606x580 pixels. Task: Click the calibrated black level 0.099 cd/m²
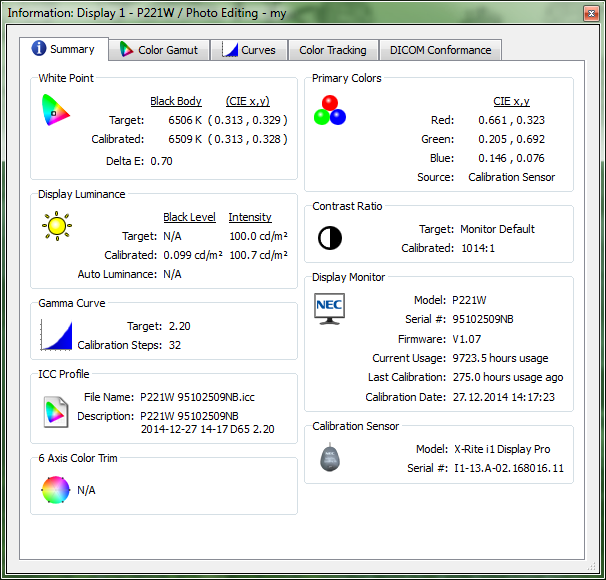(193, 255)
